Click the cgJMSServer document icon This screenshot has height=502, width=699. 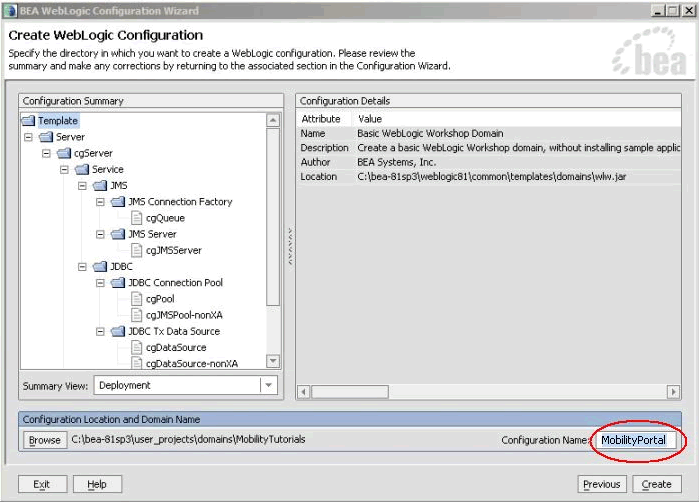(137, 251)
